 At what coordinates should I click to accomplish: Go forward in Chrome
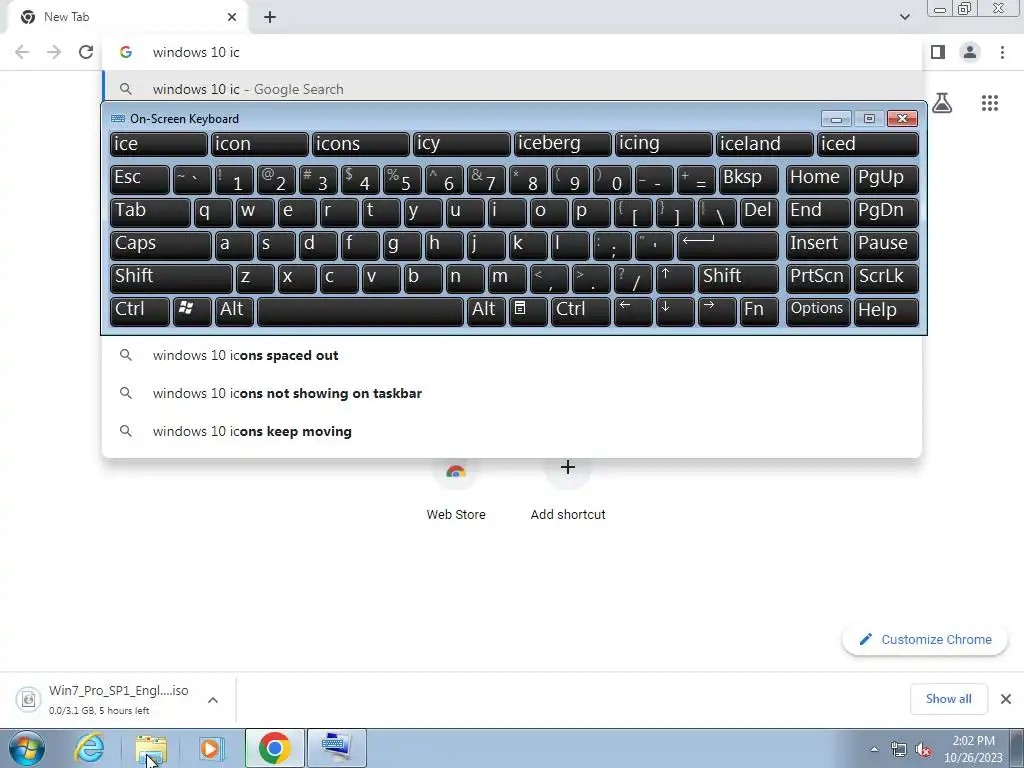tap(54, 52)
